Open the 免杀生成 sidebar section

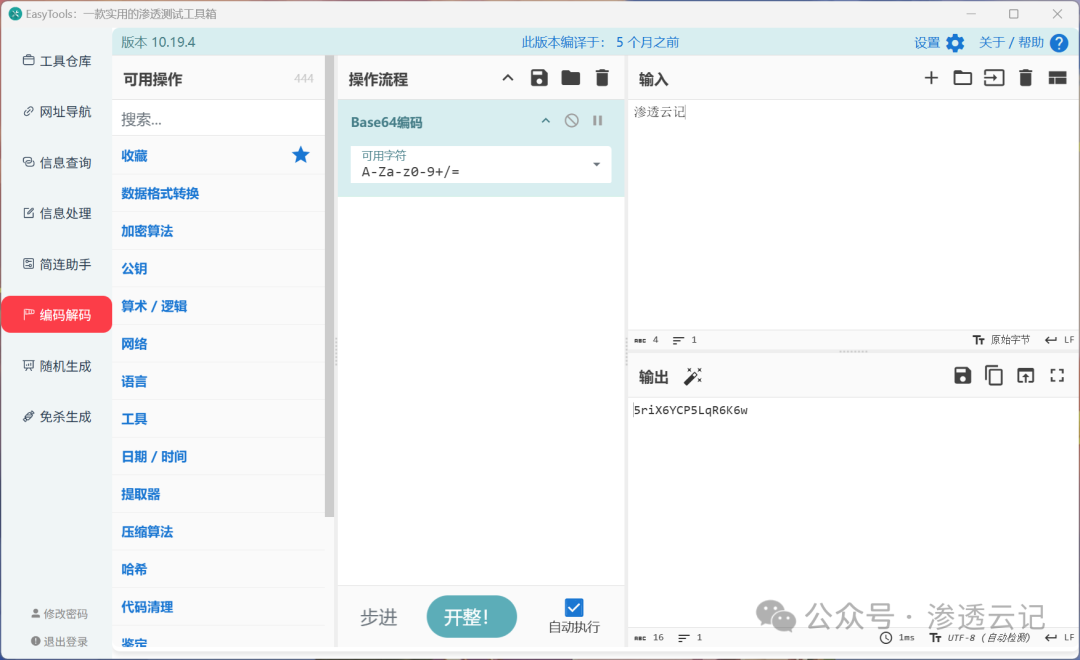[x=57, y=417]
